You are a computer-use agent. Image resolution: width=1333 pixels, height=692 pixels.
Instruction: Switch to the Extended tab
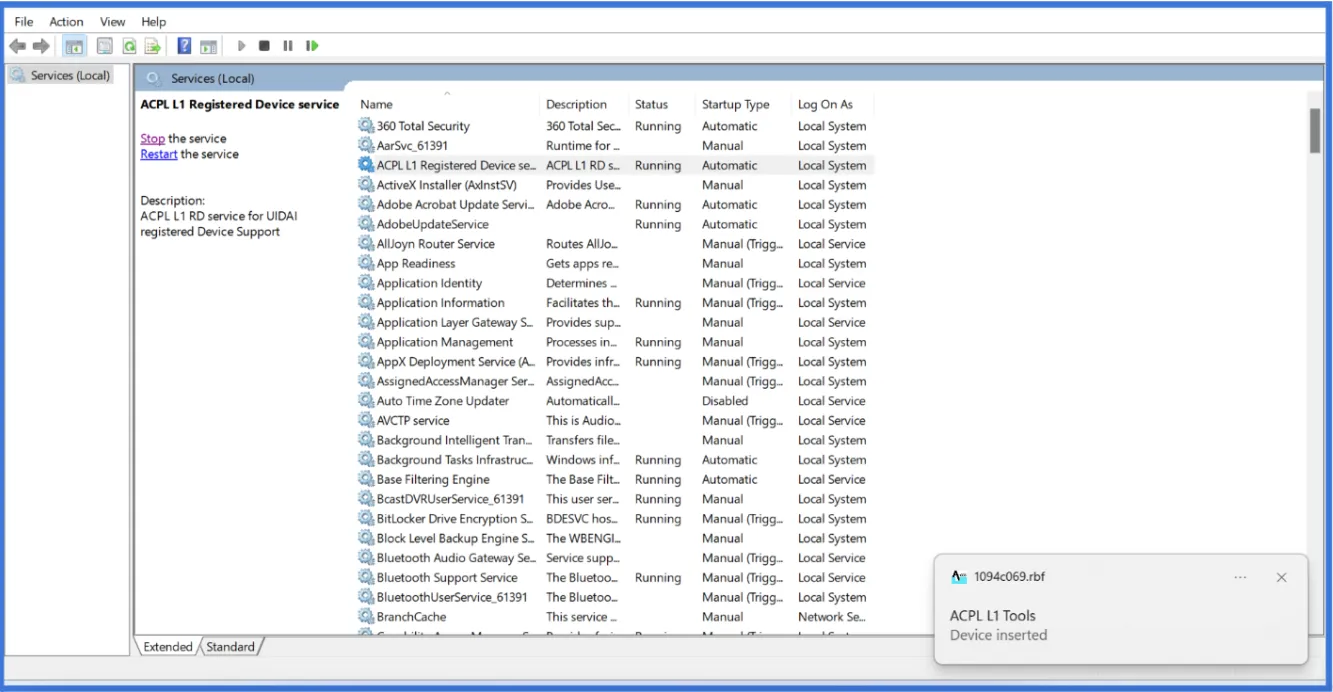168,647
